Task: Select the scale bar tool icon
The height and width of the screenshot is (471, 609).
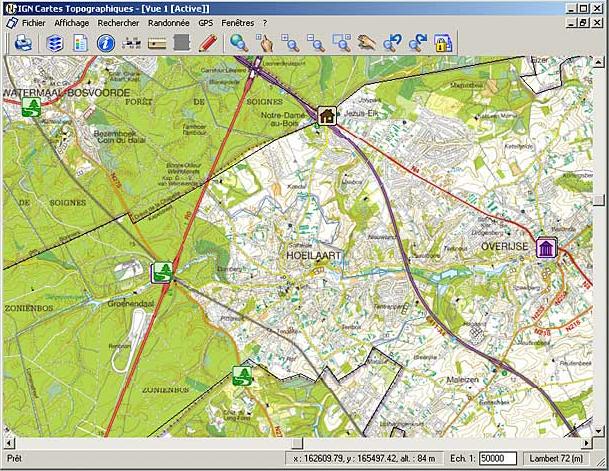Action: 131,43
